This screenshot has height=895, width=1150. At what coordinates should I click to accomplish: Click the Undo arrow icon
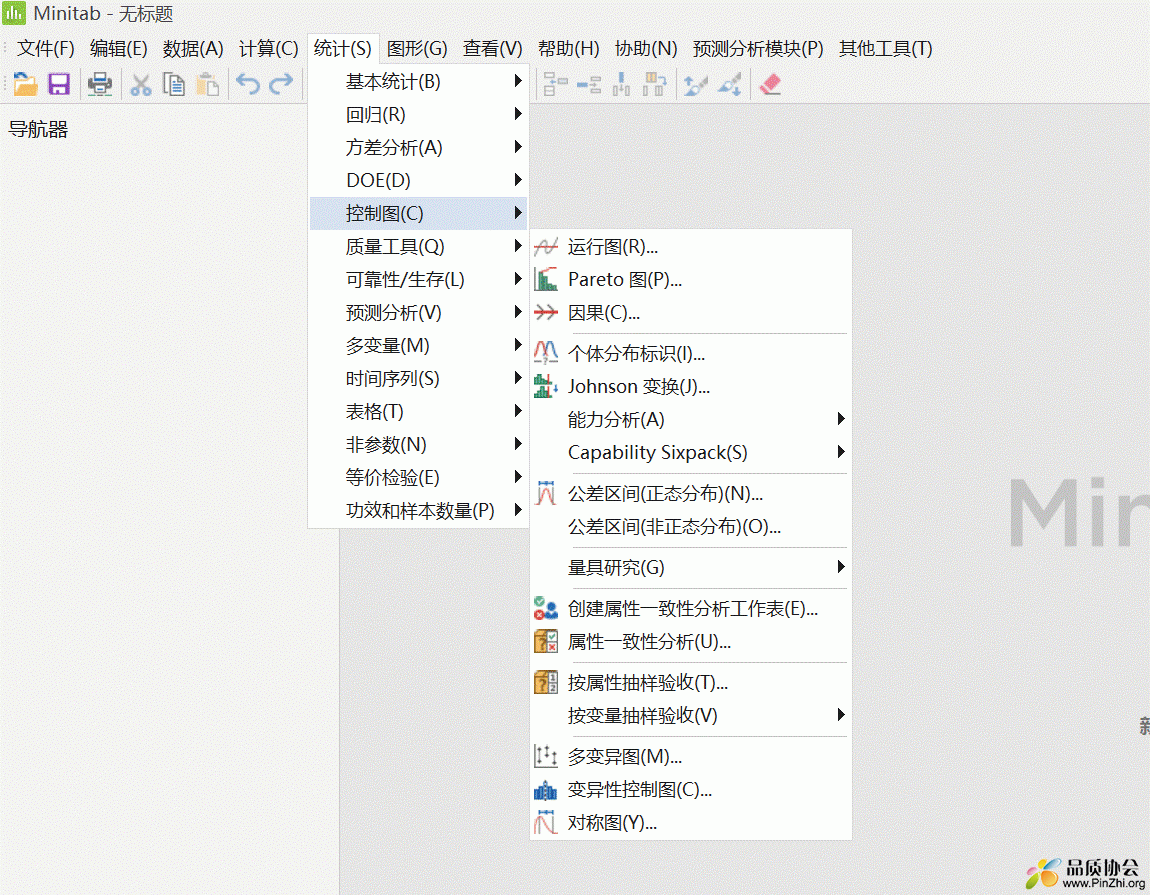point(248,84)
